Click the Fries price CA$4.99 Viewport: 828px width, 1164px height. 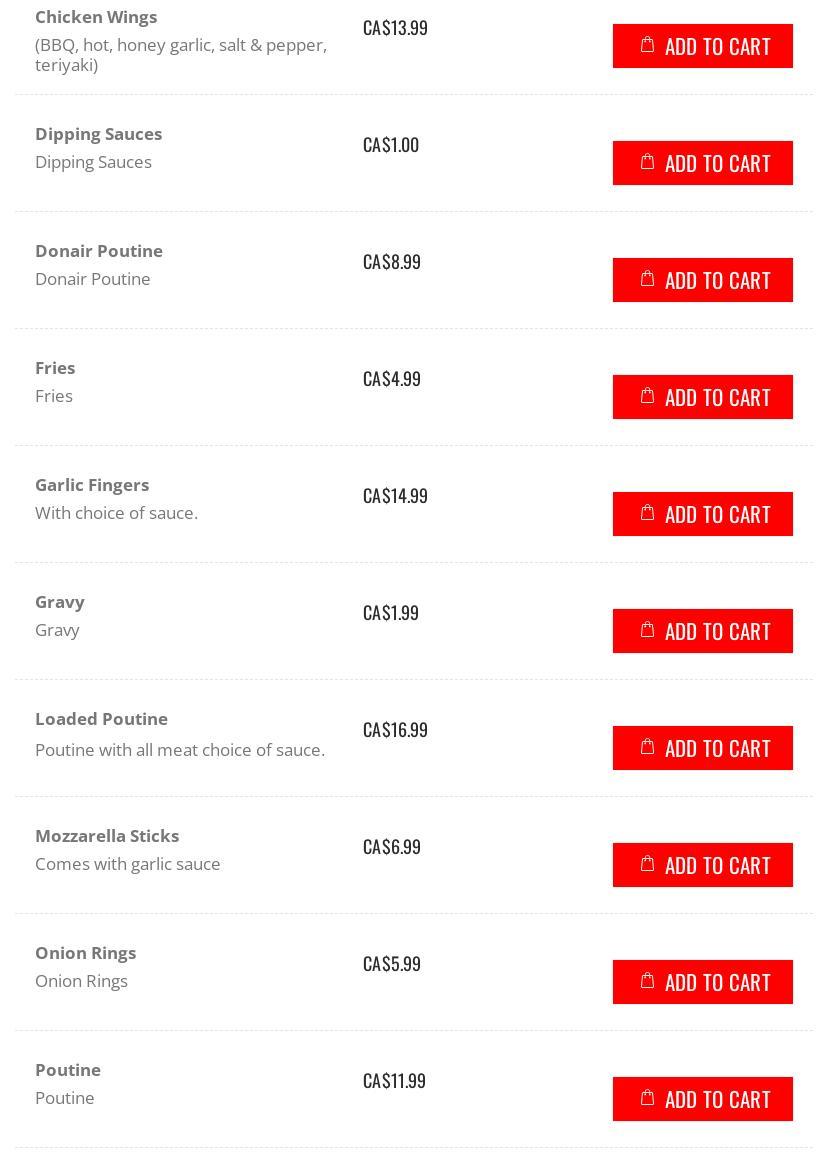point(392,378)
